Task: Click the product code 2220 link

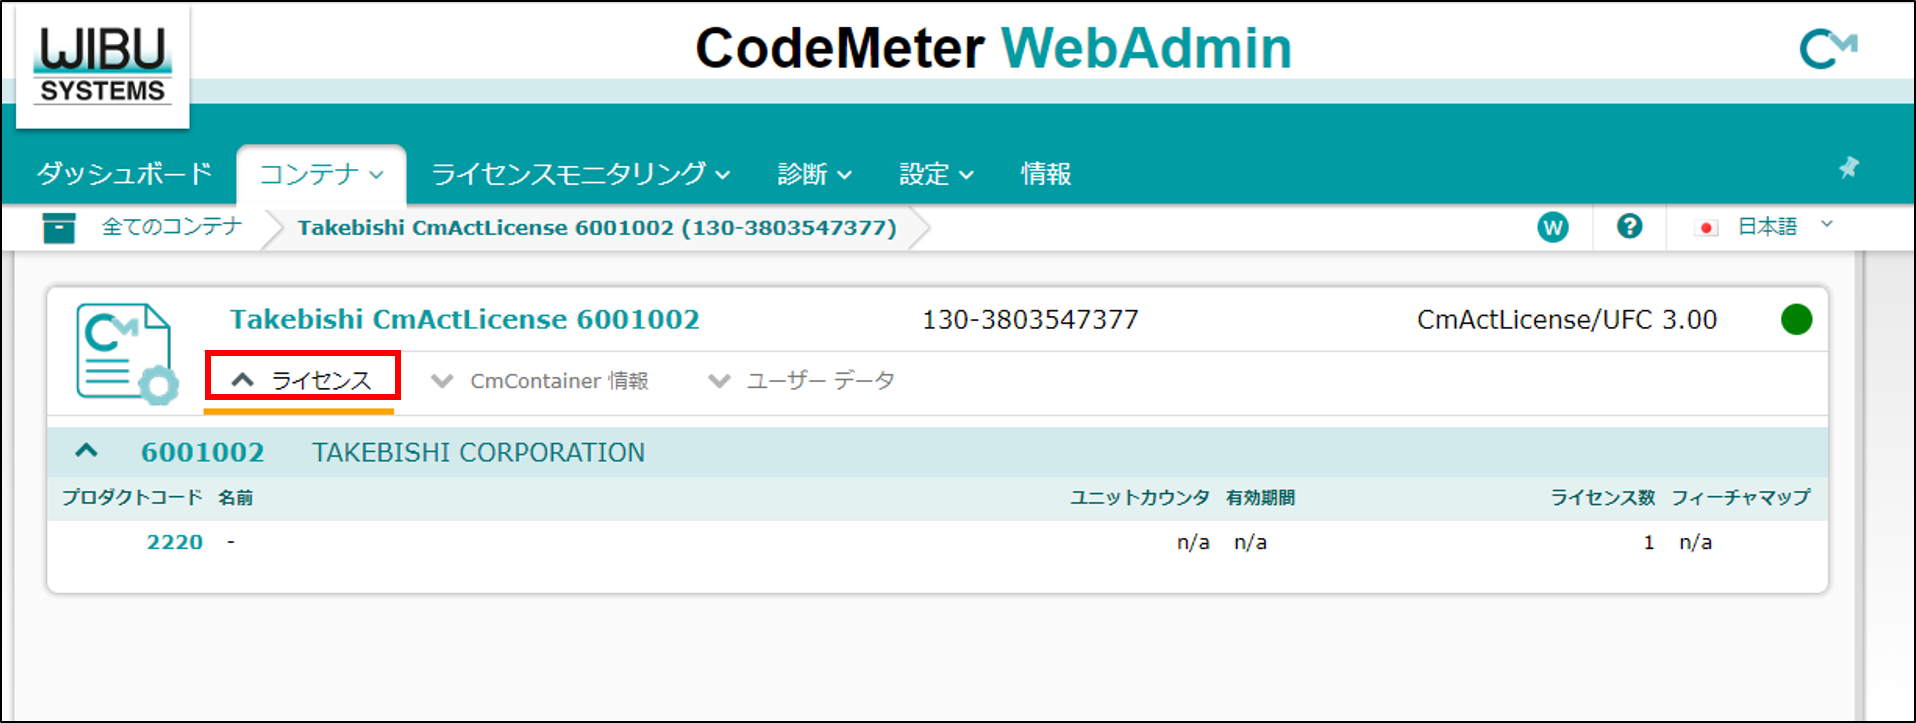Action: click(175, 542)
